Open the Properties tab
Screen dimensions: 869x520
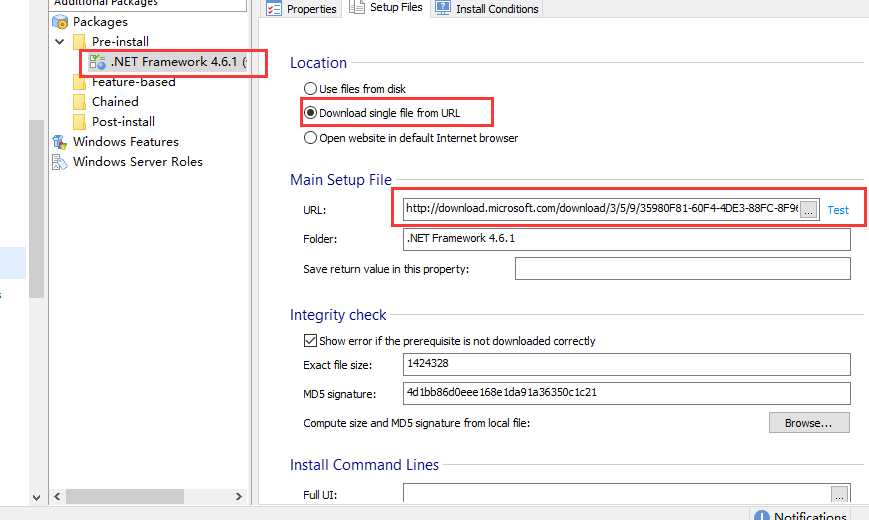click(302, 9)
